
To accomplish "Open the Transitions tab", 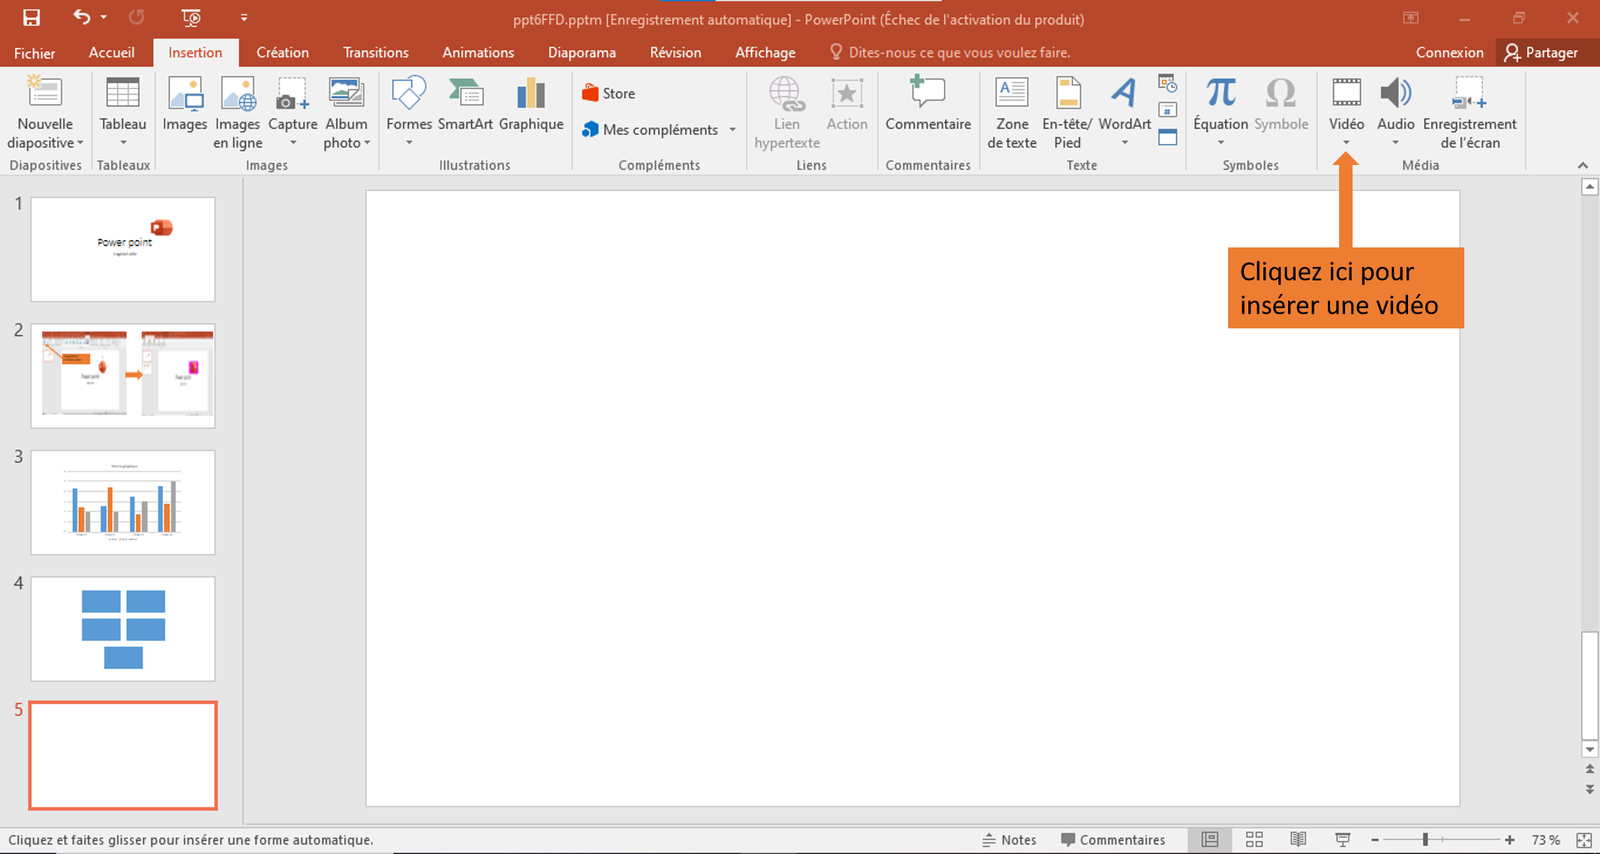I will coord(376,53).
